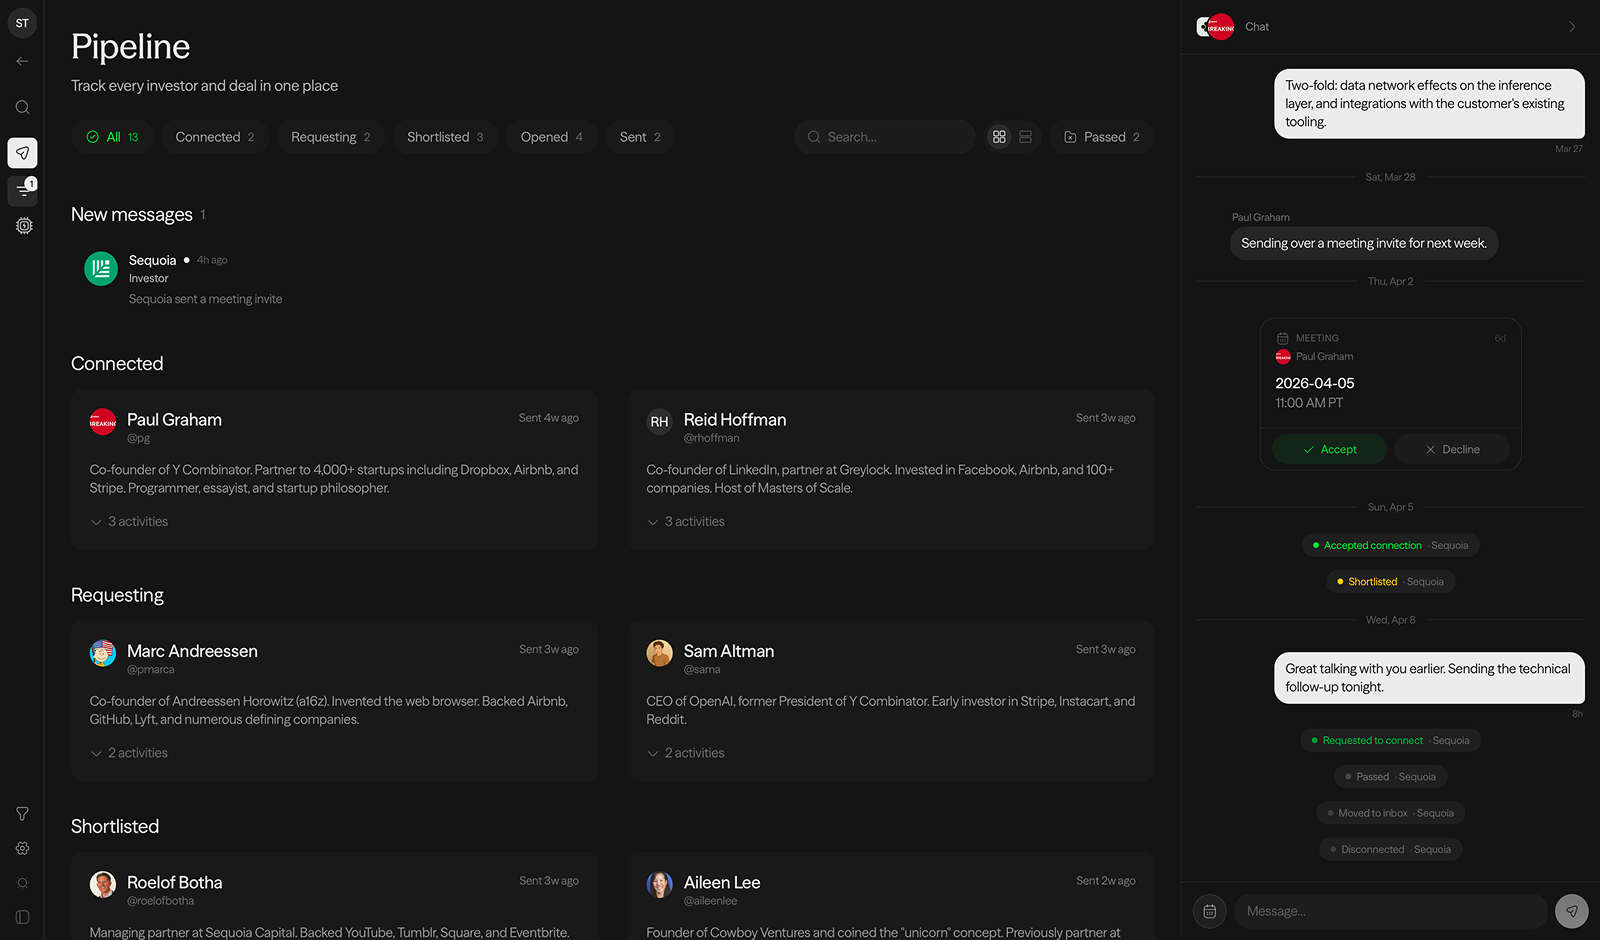Click the 'Great talking with you earlier' message

[x=1429, y=678]
